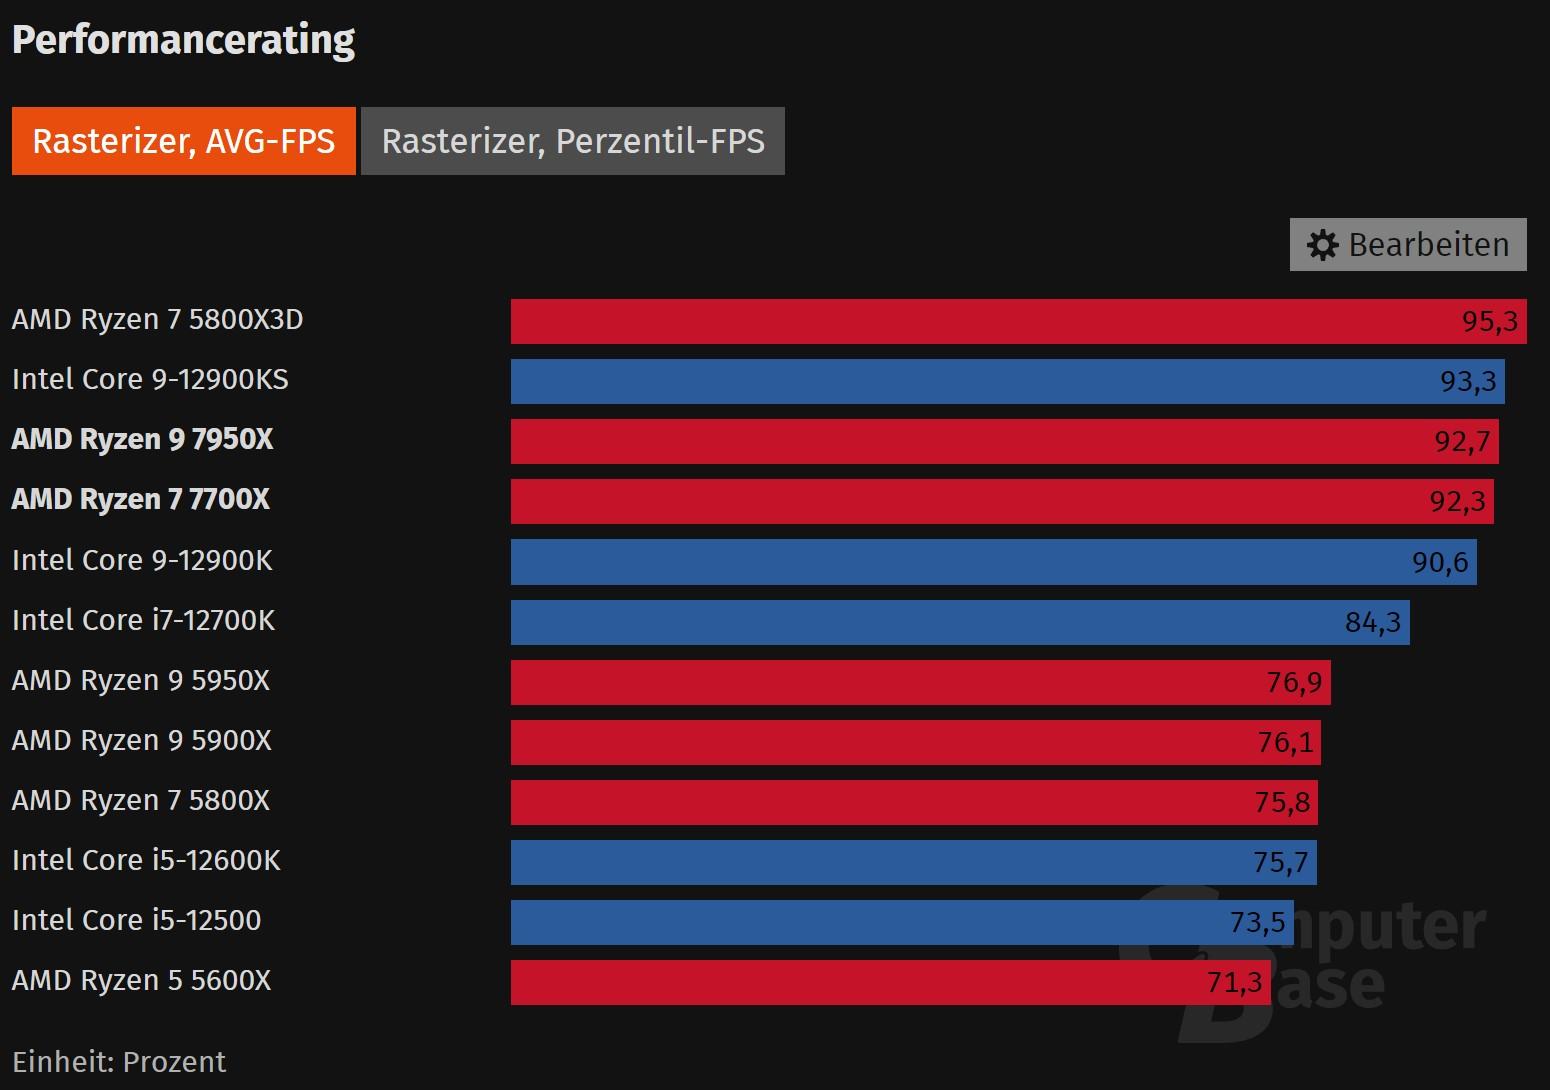
Task: Click the Intel Core i5-12600K bar
Action: pos(914,862)
